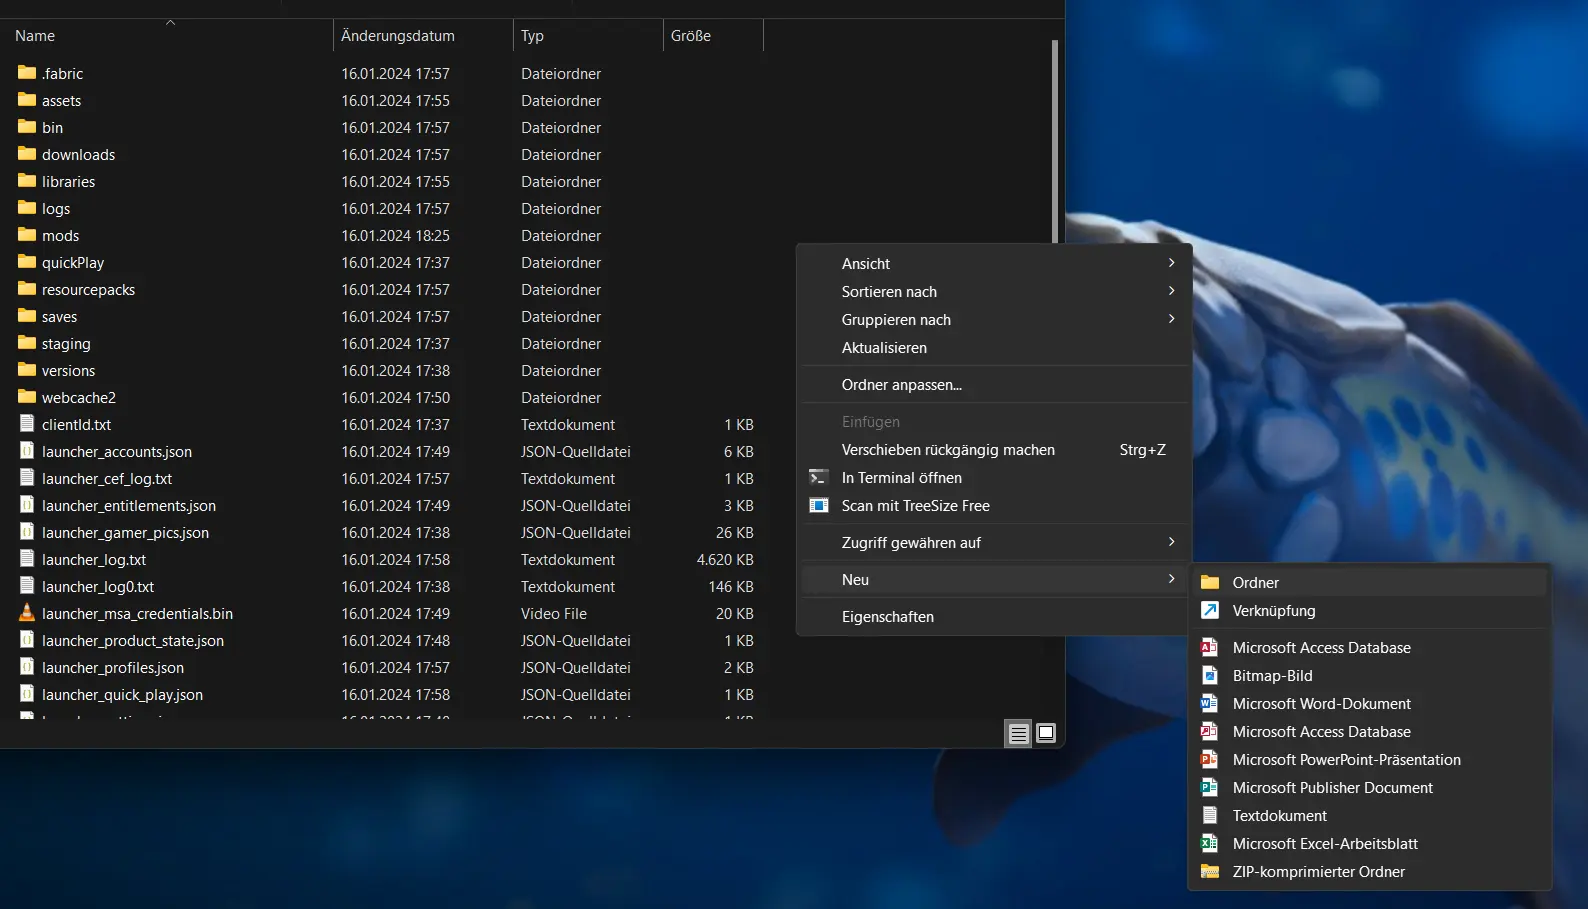Select Aktualisieren from the context menu

pos(884,348)
